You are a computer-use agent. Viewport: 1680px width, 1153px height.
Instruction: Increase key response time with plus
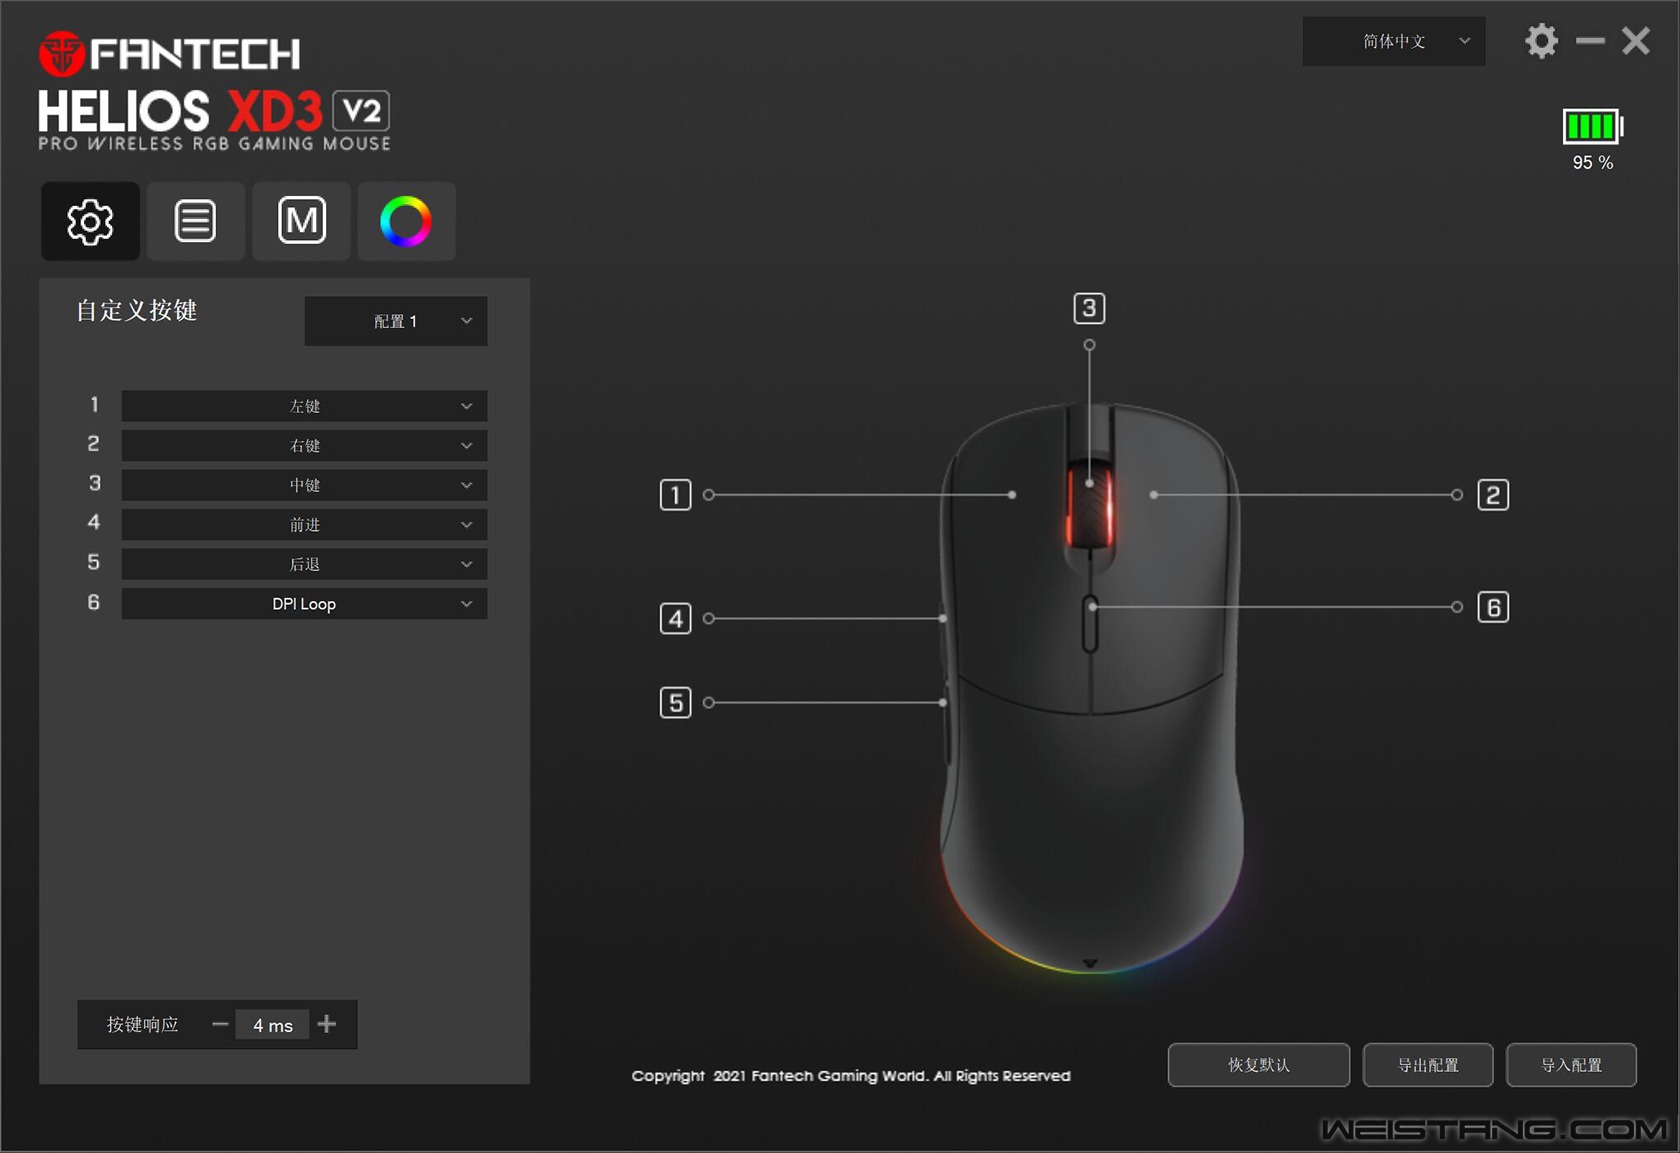tap(327, 1024)
